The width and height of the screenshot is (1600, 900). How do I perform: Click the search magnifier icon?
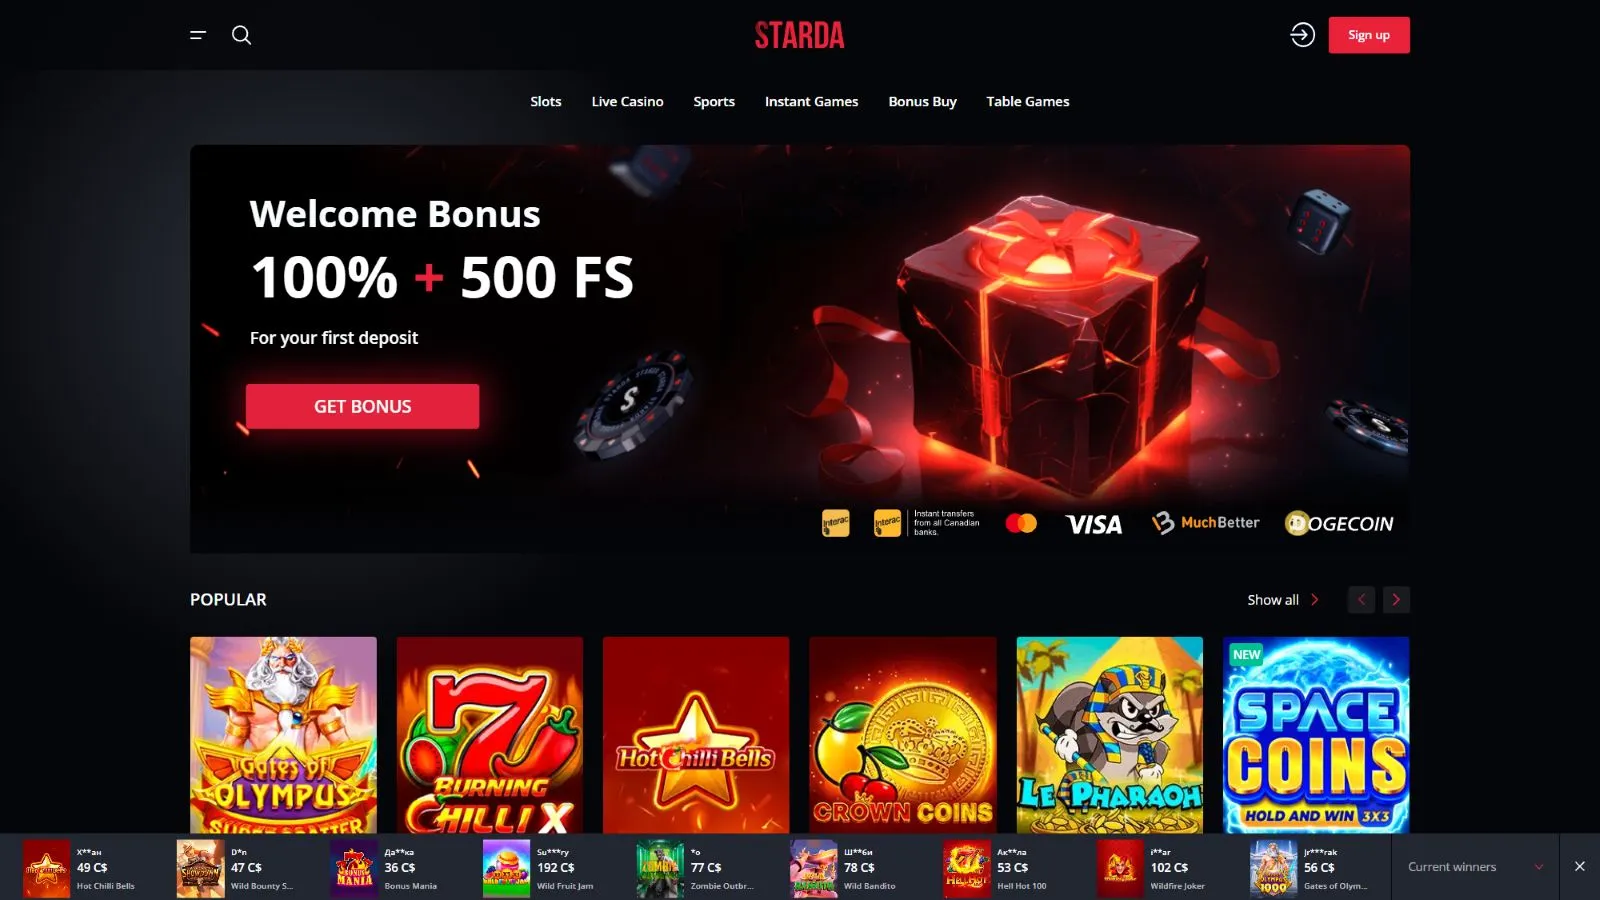click(241, 35)
